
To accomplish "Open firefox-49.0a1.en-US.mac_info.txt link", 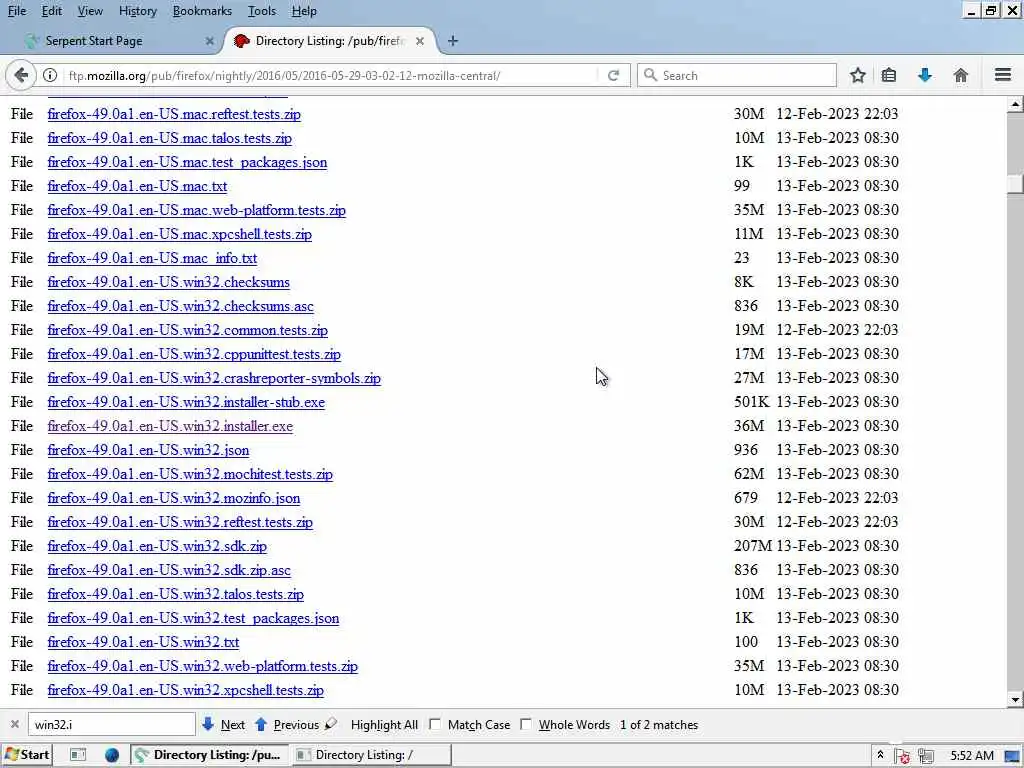I will [152, 258].
